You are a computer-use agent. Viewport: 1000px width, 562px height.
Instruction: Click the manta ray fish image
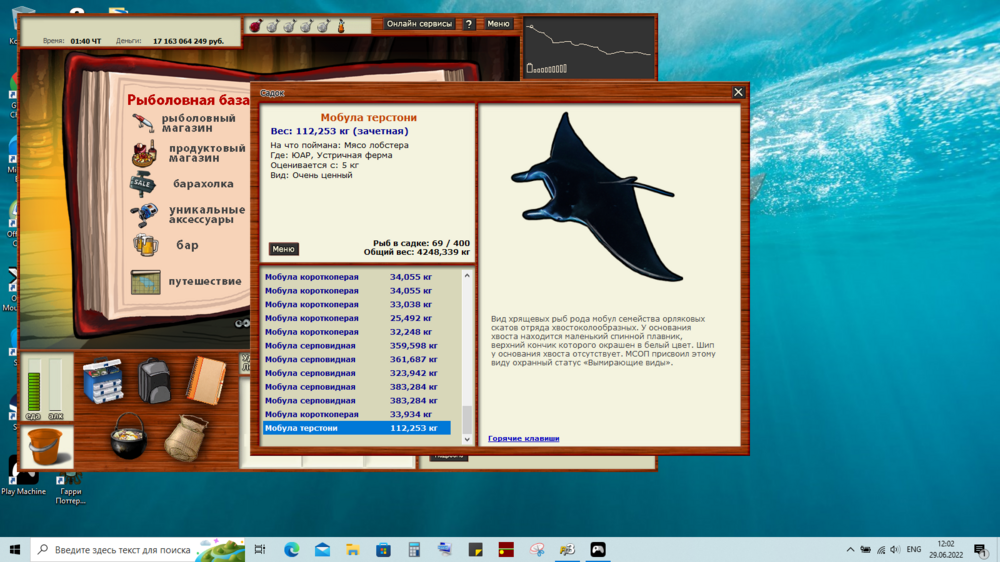click(x=596, y=198)
